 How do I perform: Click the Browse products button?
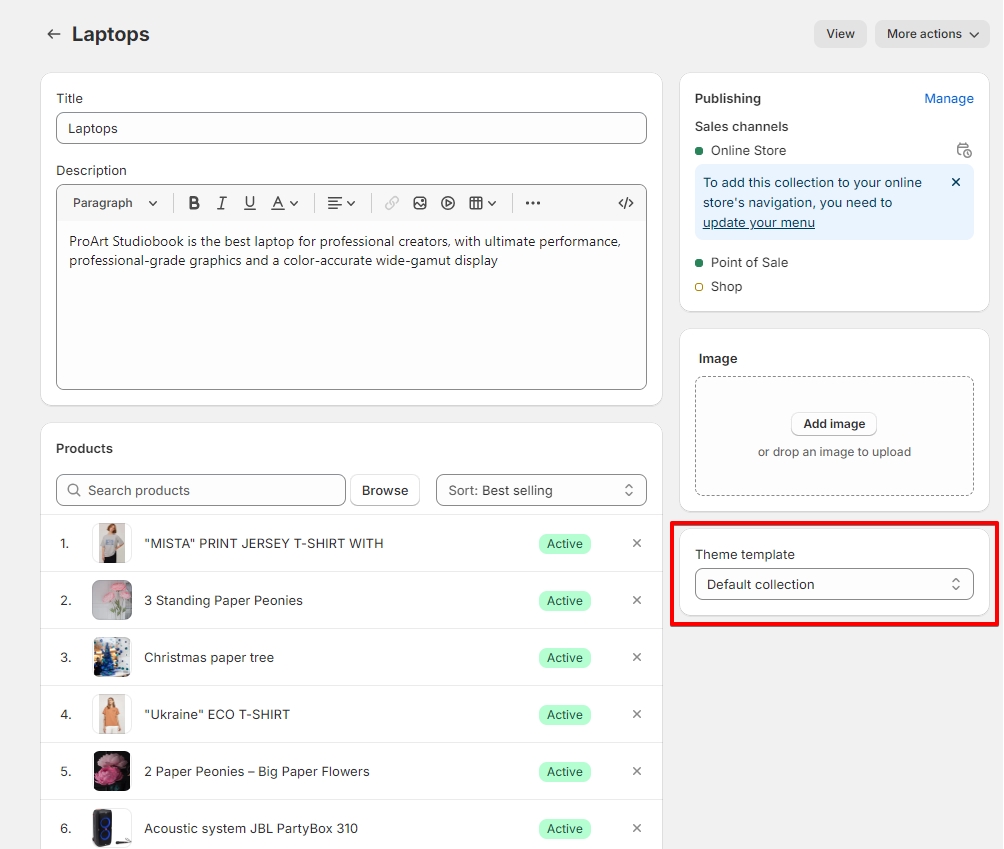385,490
